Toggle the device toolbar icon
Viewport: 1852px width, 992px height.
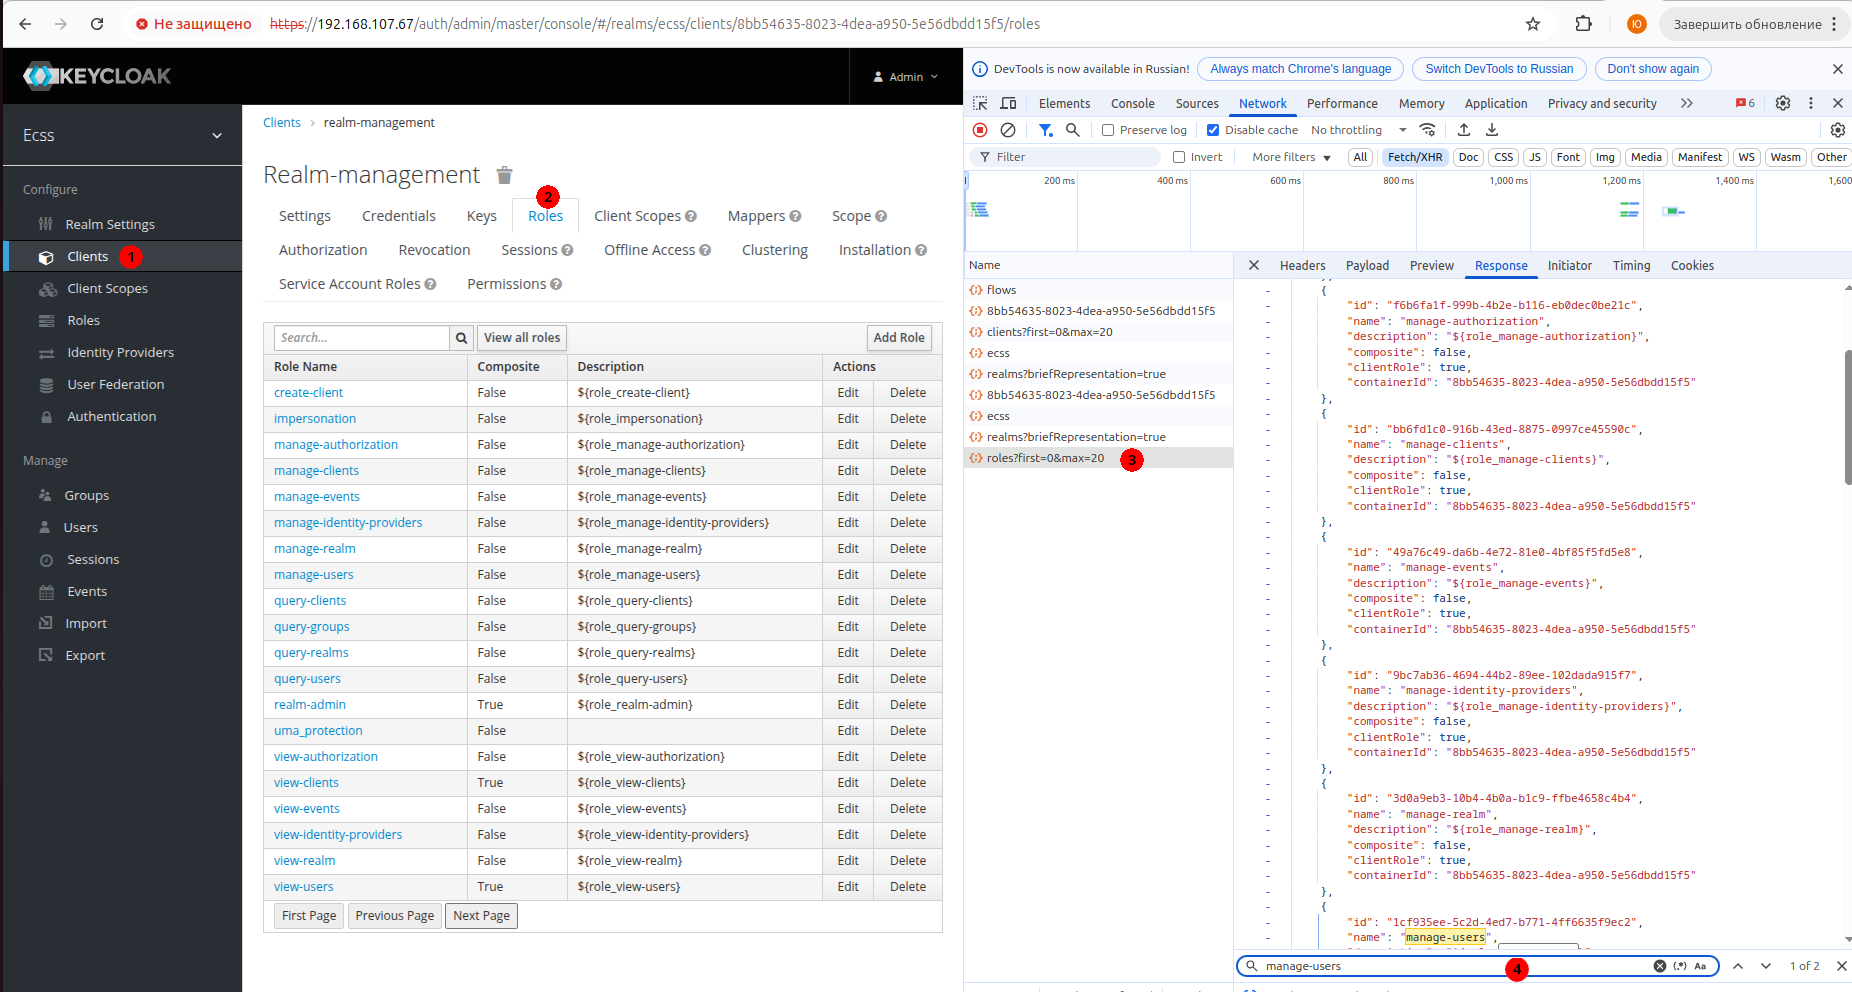click(x=1008, y=103)
